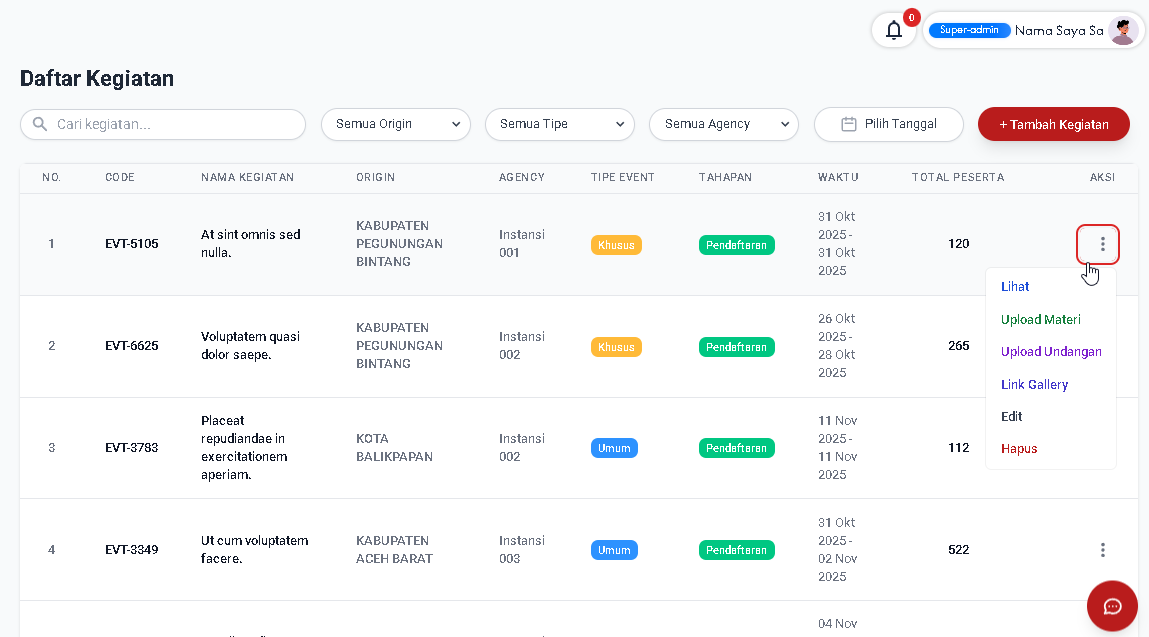This screenshot has width=1149, height=637.
Task: Click the Super-admin role badge
Action: [969, 31]
